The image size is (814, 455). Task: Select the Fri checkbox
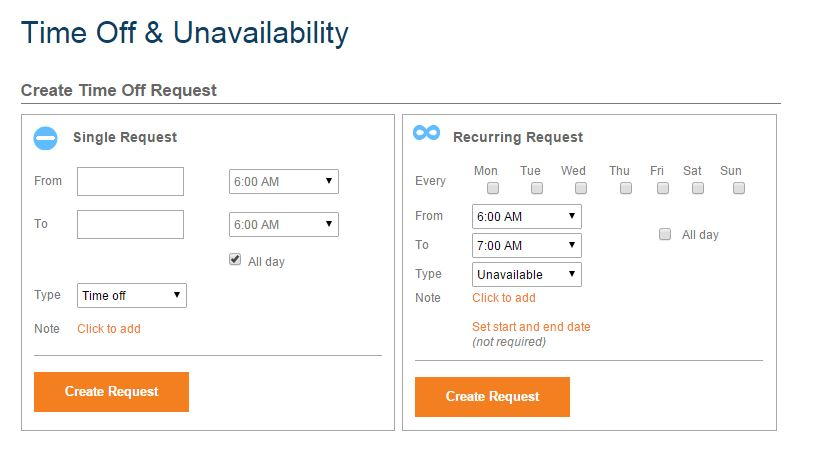(x=662, y=188)
